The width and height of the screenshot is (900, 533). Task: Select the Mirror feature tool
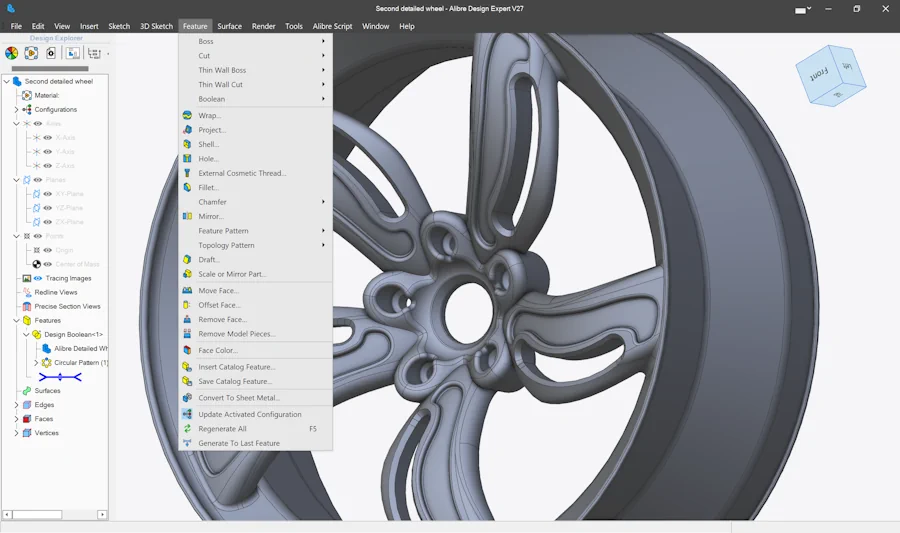[x=255, y=216]
